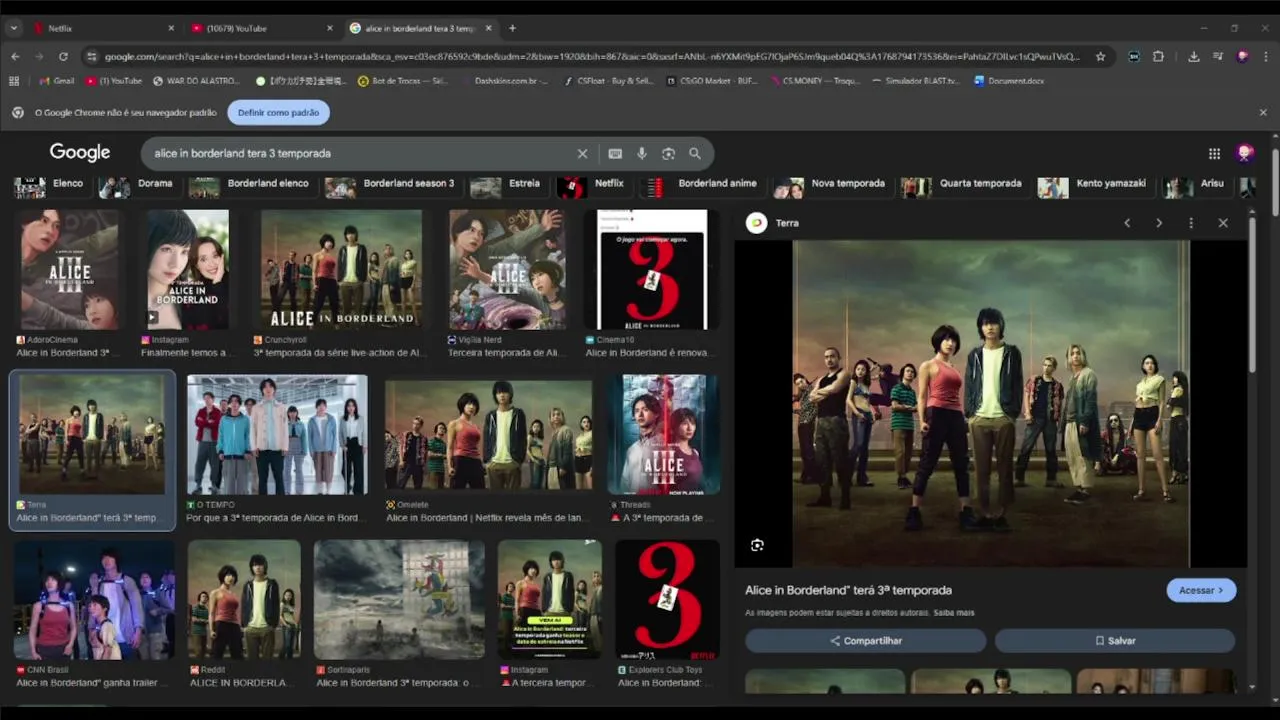Open AdoroCinema image result thumbnail
This screenshot has width=1280, height=720.
coord(68,270)
